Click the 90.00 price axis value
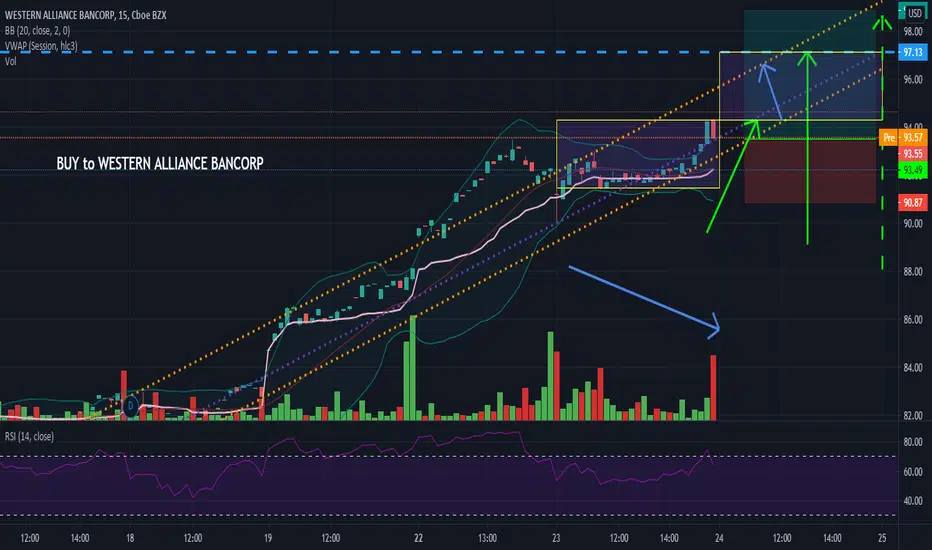The image size is (932, 550). tap(913, 224)
